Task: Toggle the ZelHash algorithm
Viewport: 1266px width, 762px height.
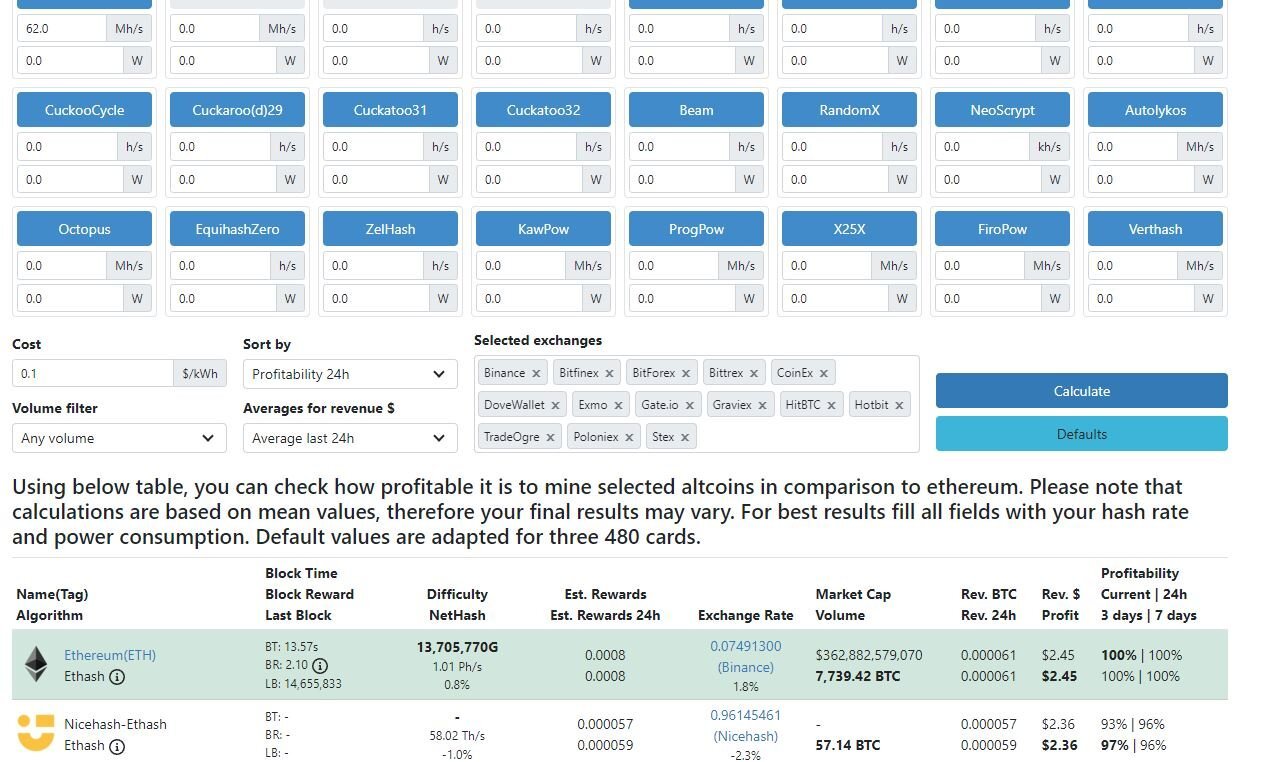Action: [390, 229]
